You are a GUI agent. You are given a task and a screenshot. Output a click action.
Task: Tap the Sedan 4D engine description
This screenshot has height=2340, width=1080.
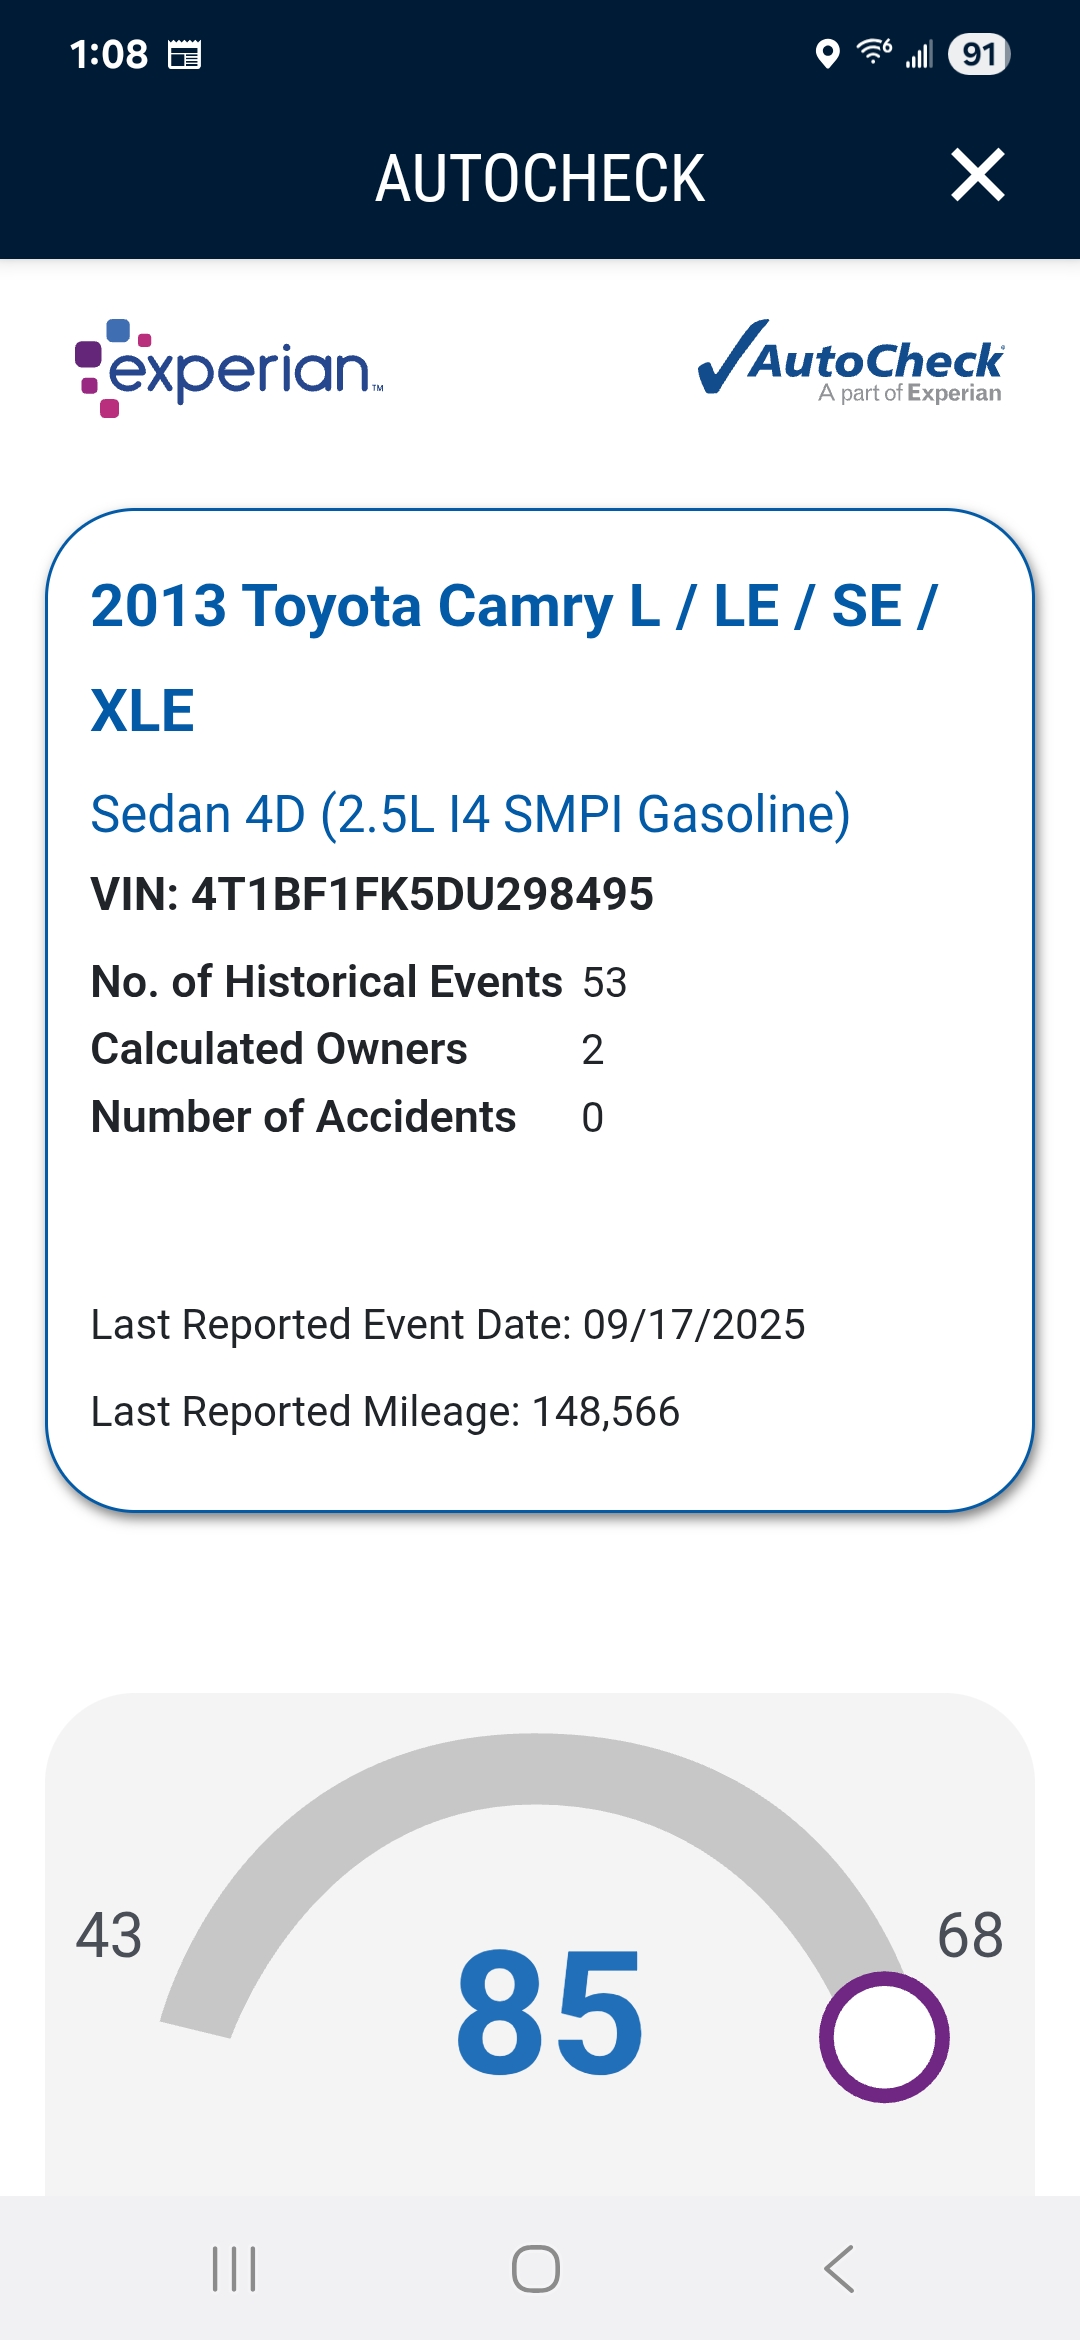click(470, 814)
